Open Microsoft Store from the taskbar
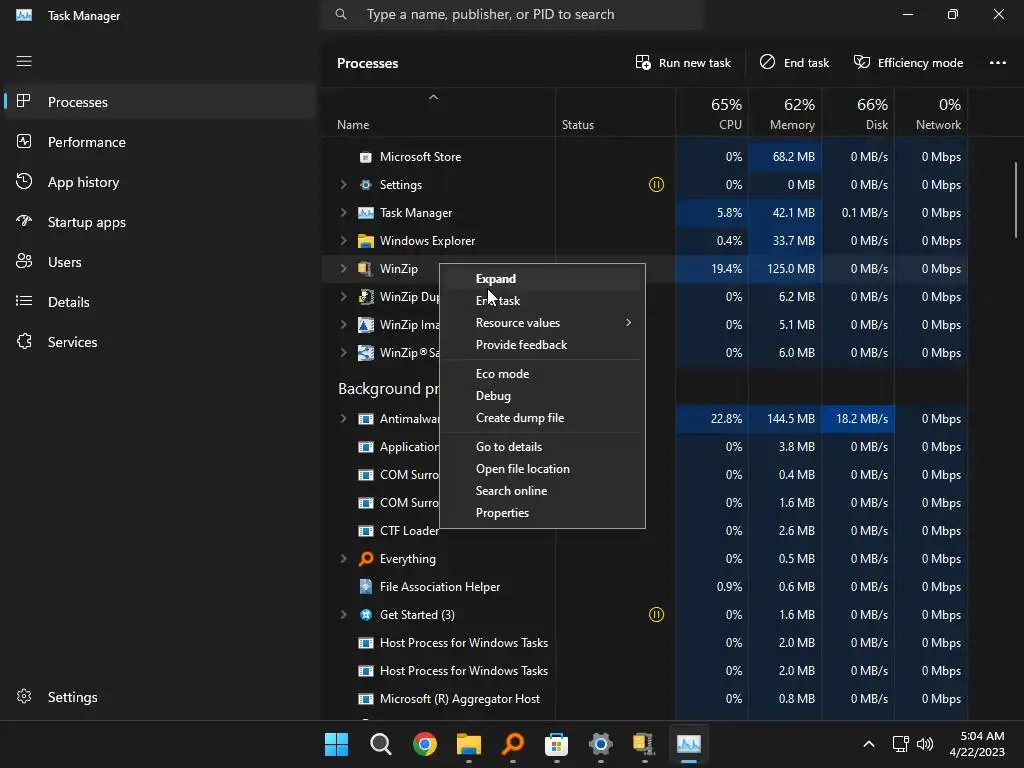Screen dimensions: 1024x768 (556, 744)
